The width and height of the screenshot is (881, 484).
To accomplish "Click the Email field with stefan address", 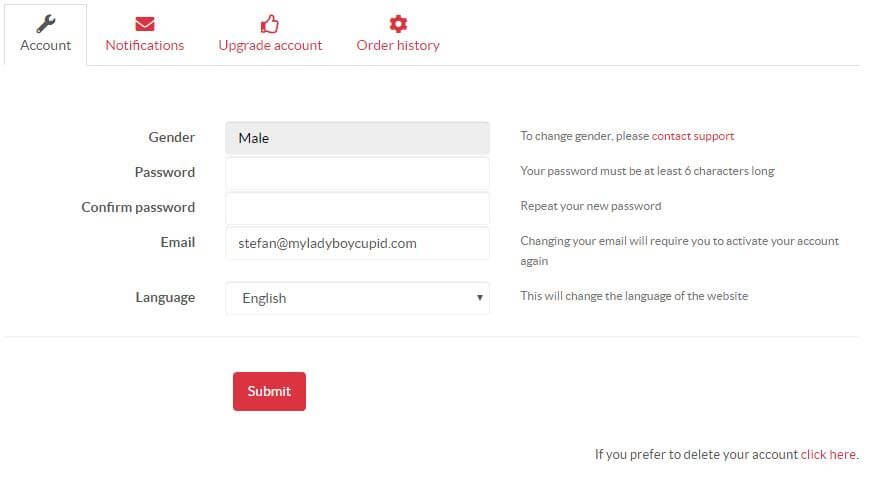I will 357,243.
